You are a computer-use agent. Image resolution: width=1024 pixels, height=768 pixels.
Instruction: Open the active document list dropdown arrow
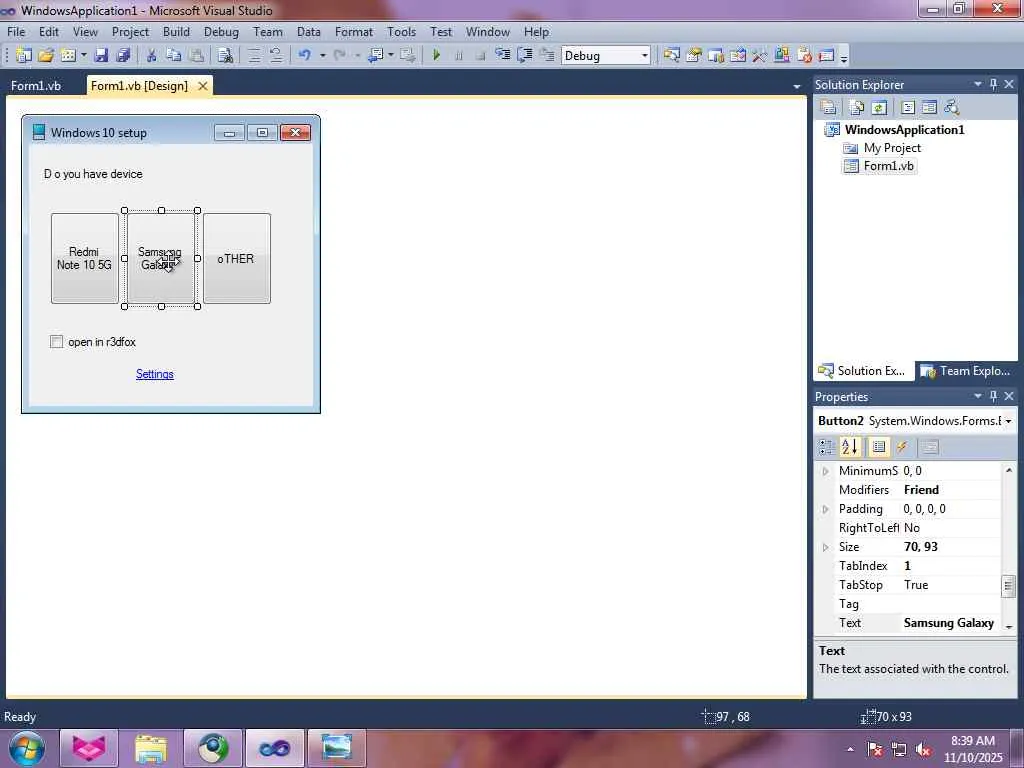[797, 86]
